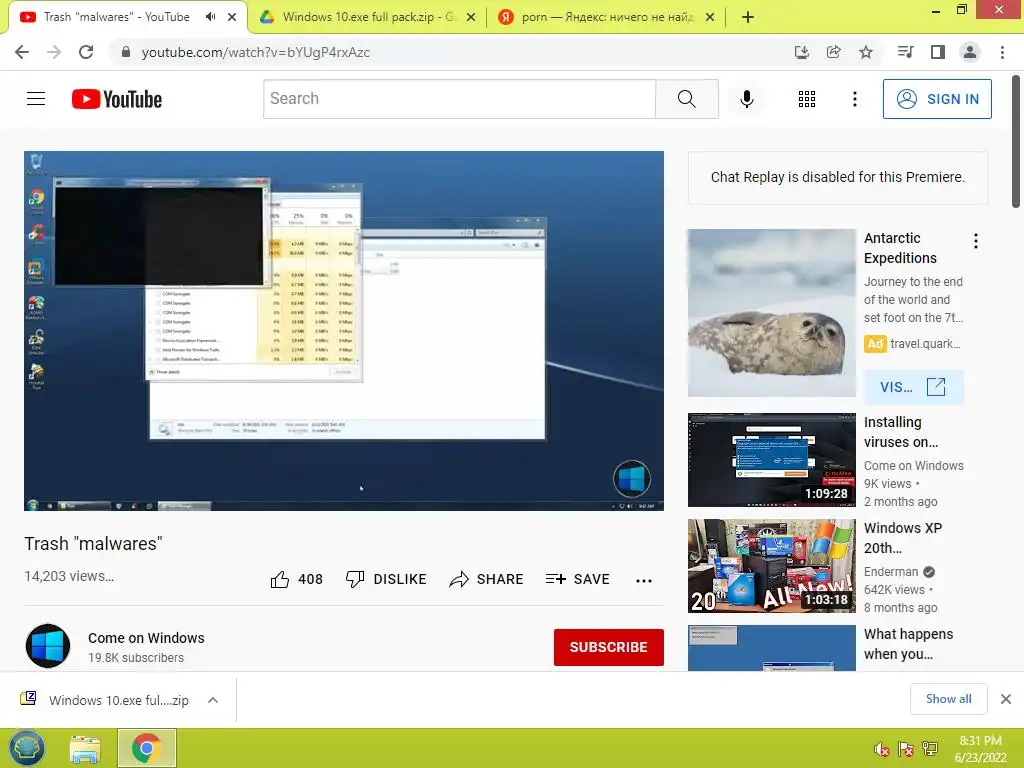Click the video player area
The width and height of the screenshot is (1024, 768).
coord(344,330)
